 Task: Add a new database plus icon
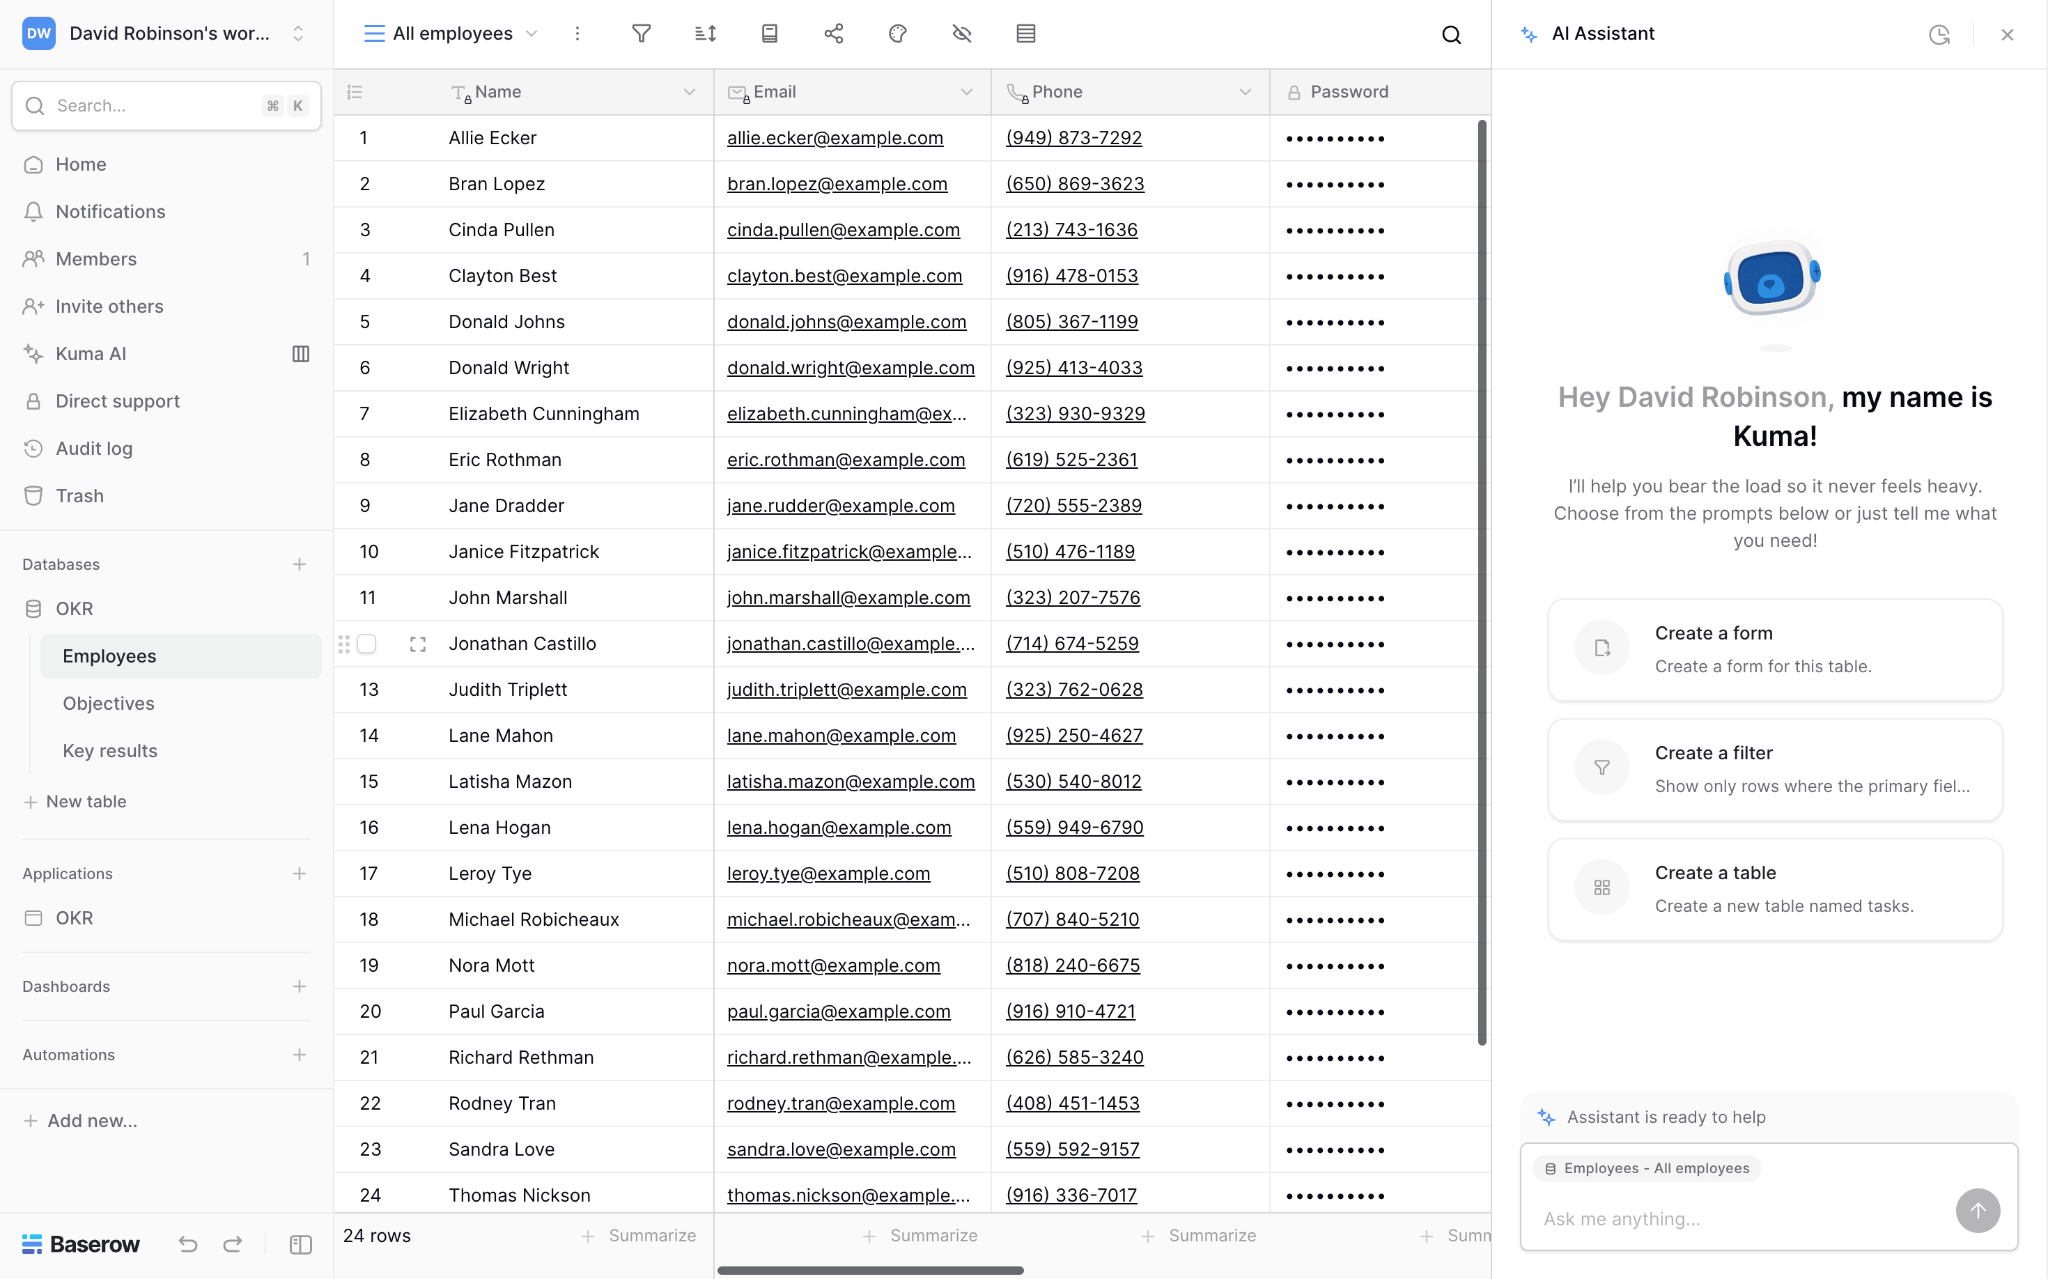(x=299, y=564)
